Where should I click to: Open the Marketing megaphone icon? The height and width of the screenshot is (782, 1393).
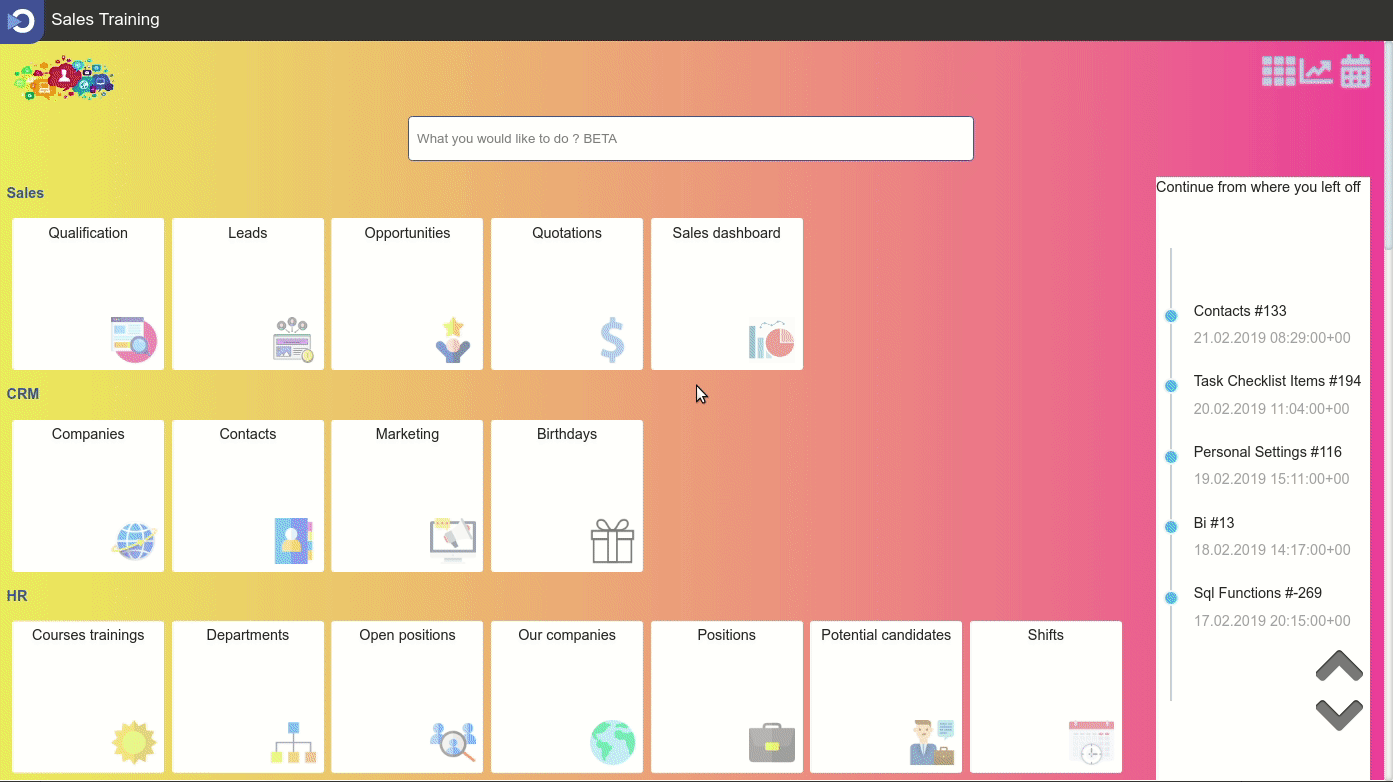point(453,541)
